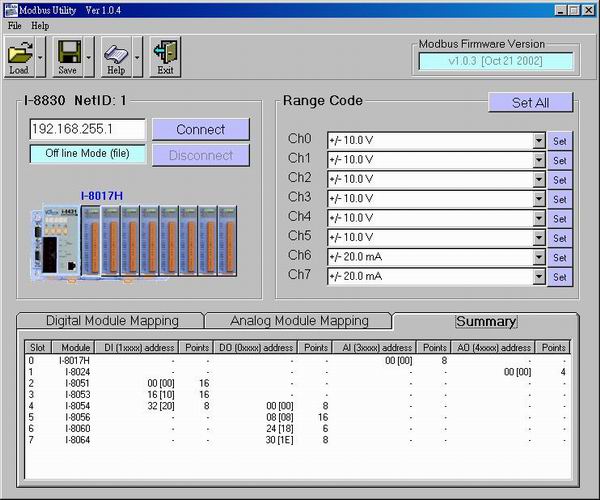Click the AO (4xxxx) address column header
Screen dimensions: 600x500
click(x=493, y=348)
